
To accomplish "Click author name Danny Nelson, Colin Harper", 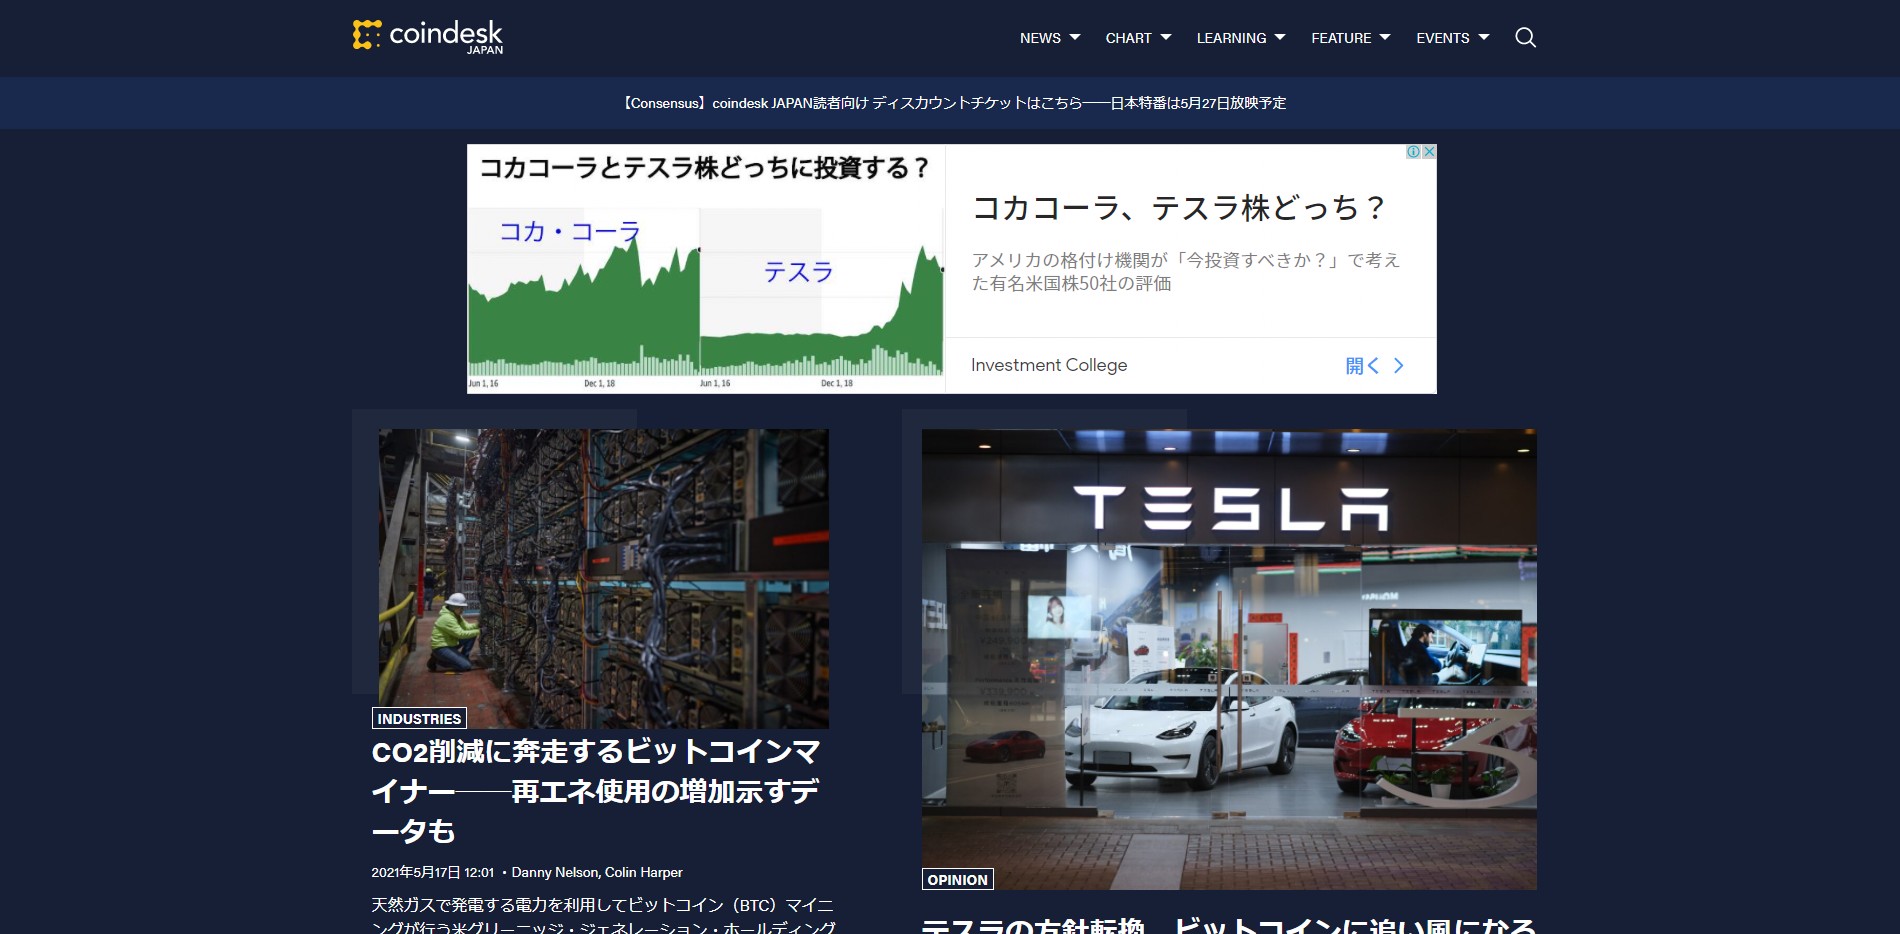I will point(597,872).
